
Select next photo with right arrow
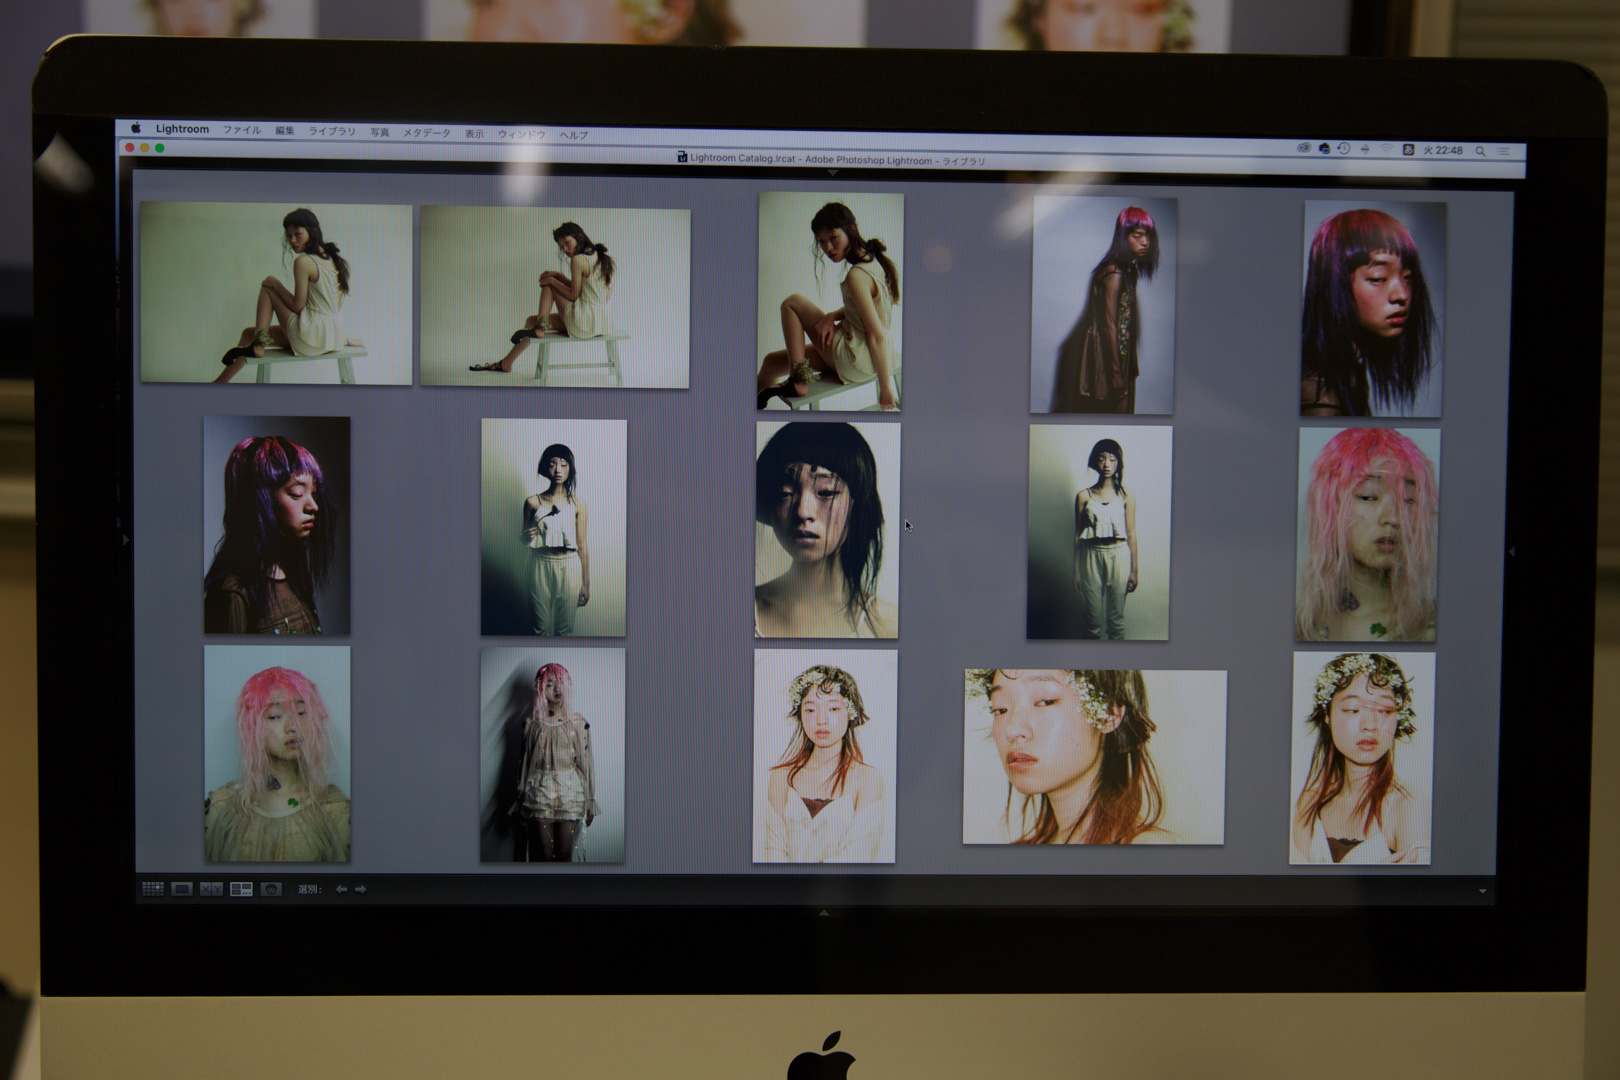coord(361,888)
